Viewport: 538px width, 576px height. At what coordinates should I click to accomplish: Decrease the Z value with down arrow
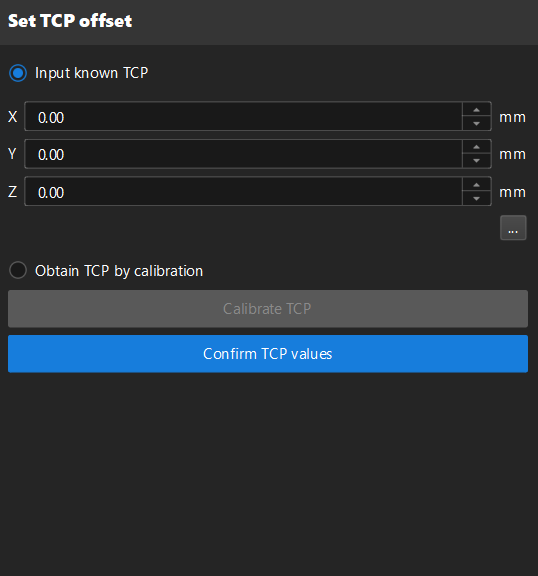476,198
